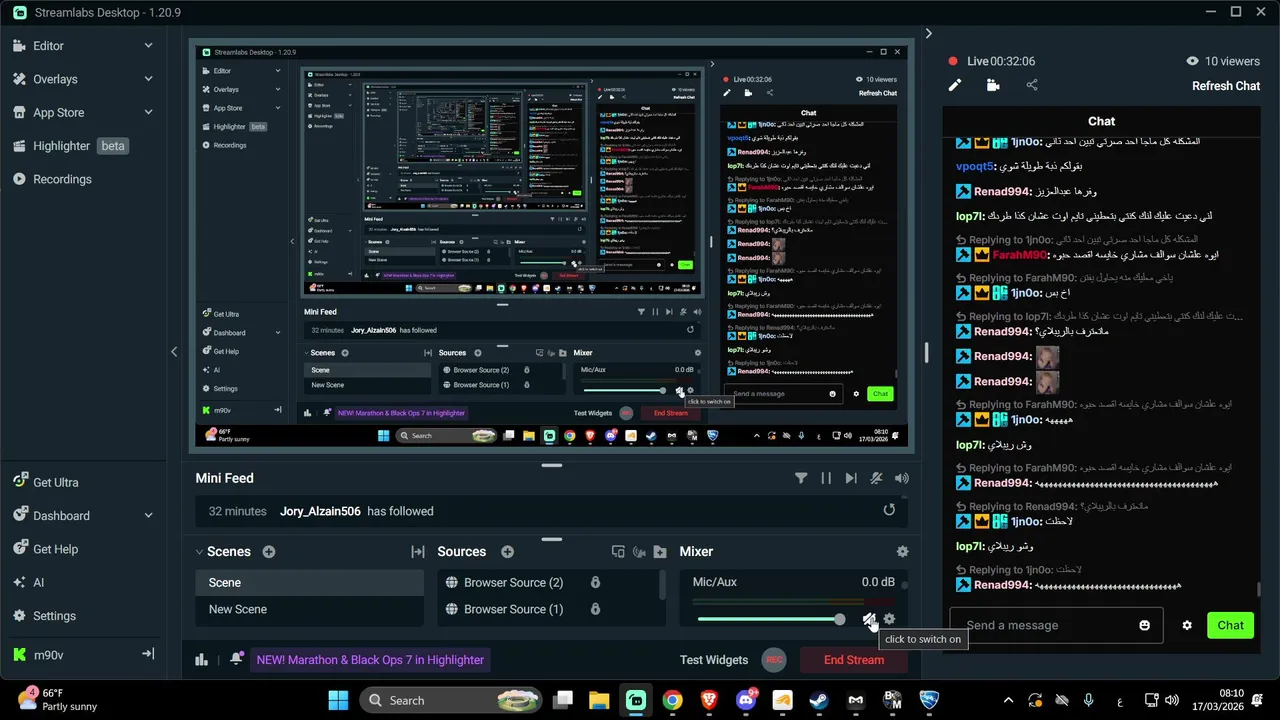Add a source folder
The image size is (1280, 720).
click(x=660, y=551)
